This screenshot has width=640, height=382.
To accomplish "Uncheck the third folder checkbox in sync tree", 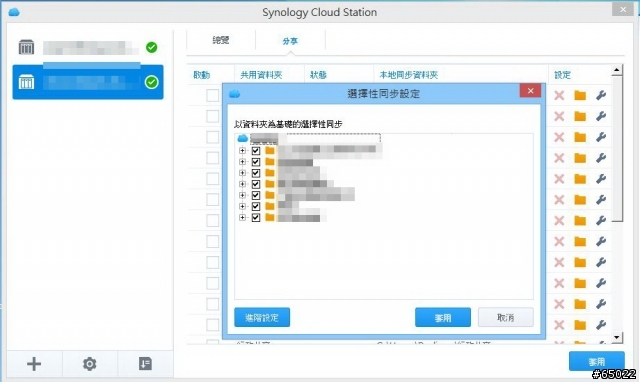I will (x=256, y=173).
